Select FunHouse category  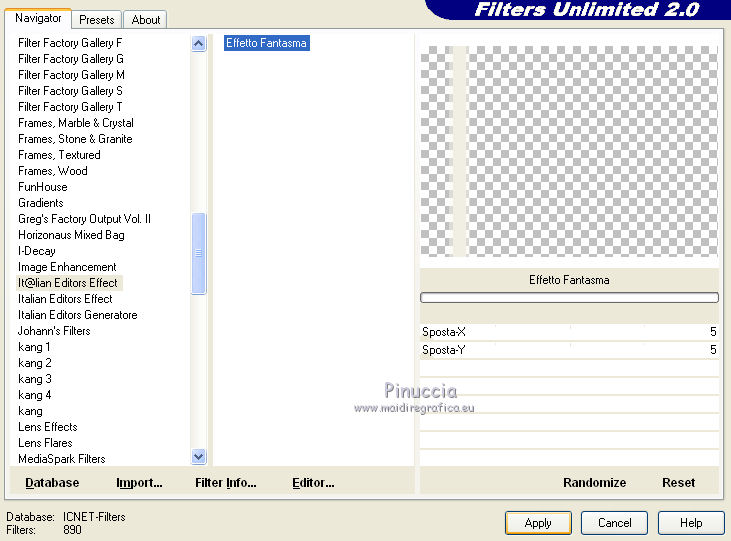tap(43, 187)
